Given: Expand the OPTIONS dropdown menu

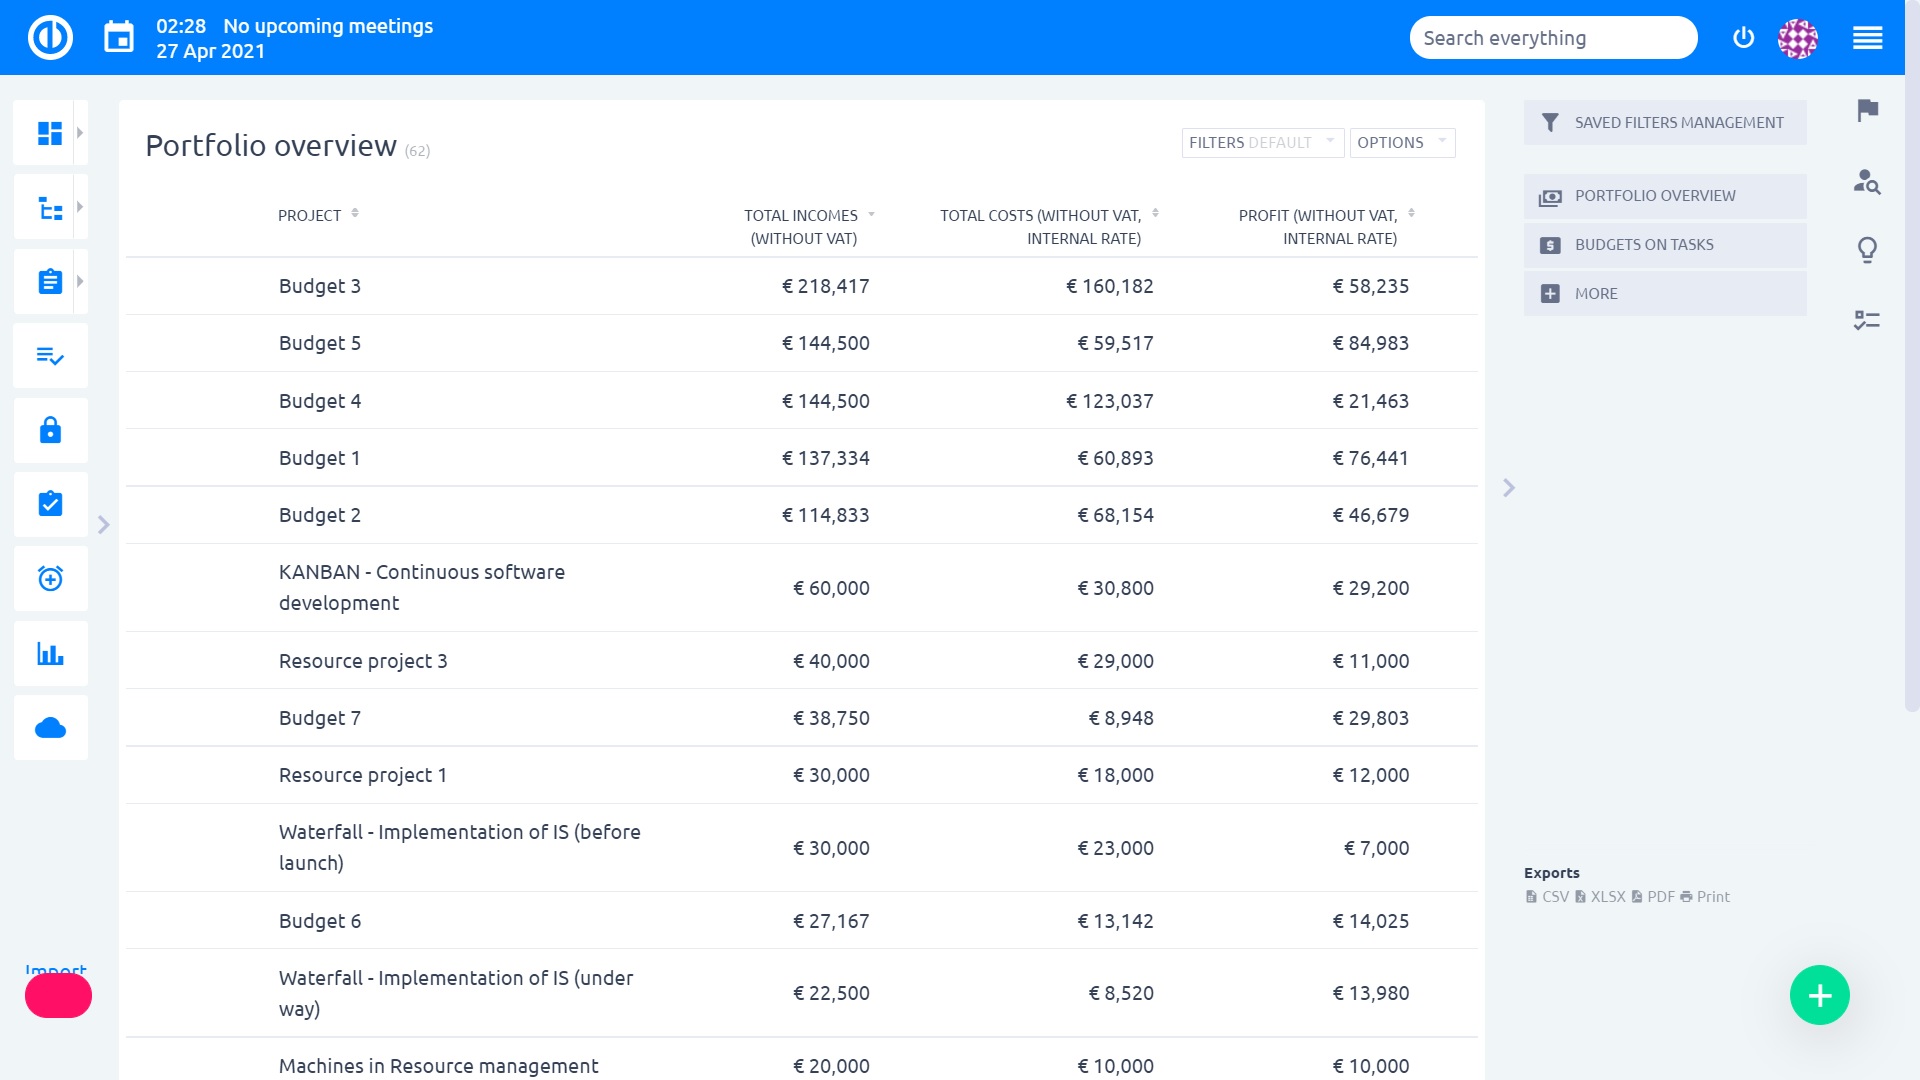Looking at the screenshot, I should [1402, 141].
